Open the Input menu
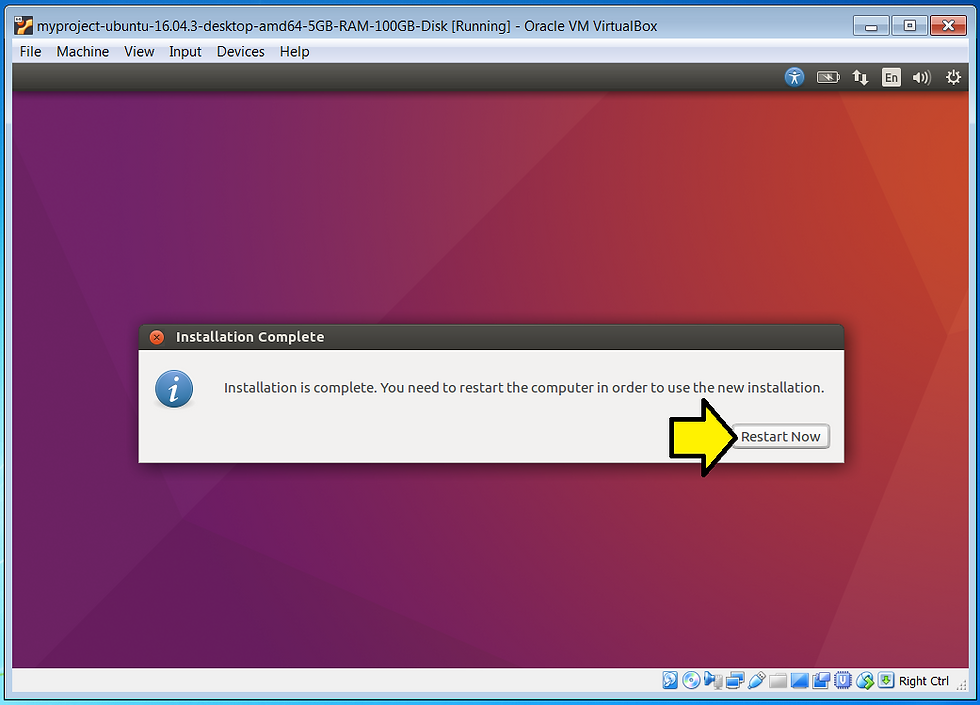Viewport: 980px width, 705px height. [185, 52]
